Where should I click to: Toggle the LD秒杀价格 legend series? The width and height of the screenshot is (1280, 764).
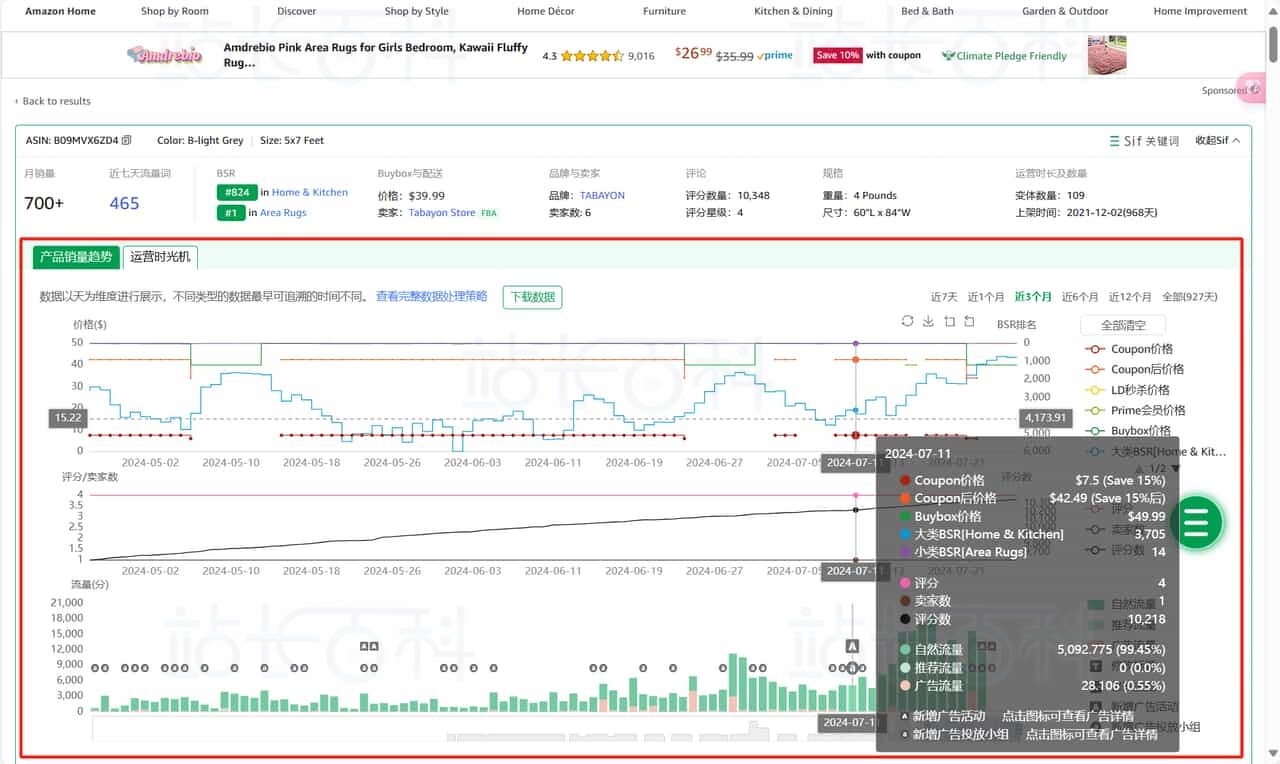point(1127,390)
